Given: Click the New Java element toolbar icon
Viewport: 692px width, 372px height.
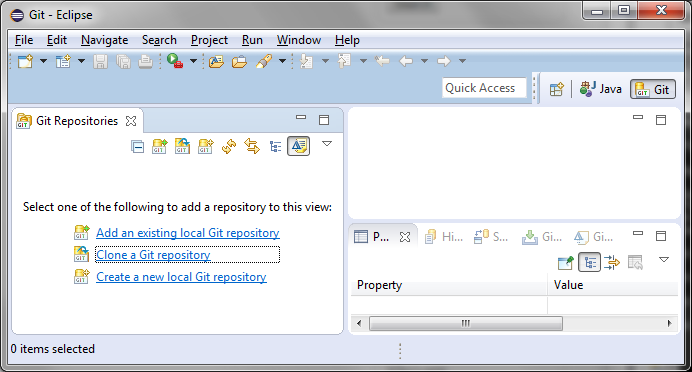Looking at the screenshot, I should (x=64, y=61).
